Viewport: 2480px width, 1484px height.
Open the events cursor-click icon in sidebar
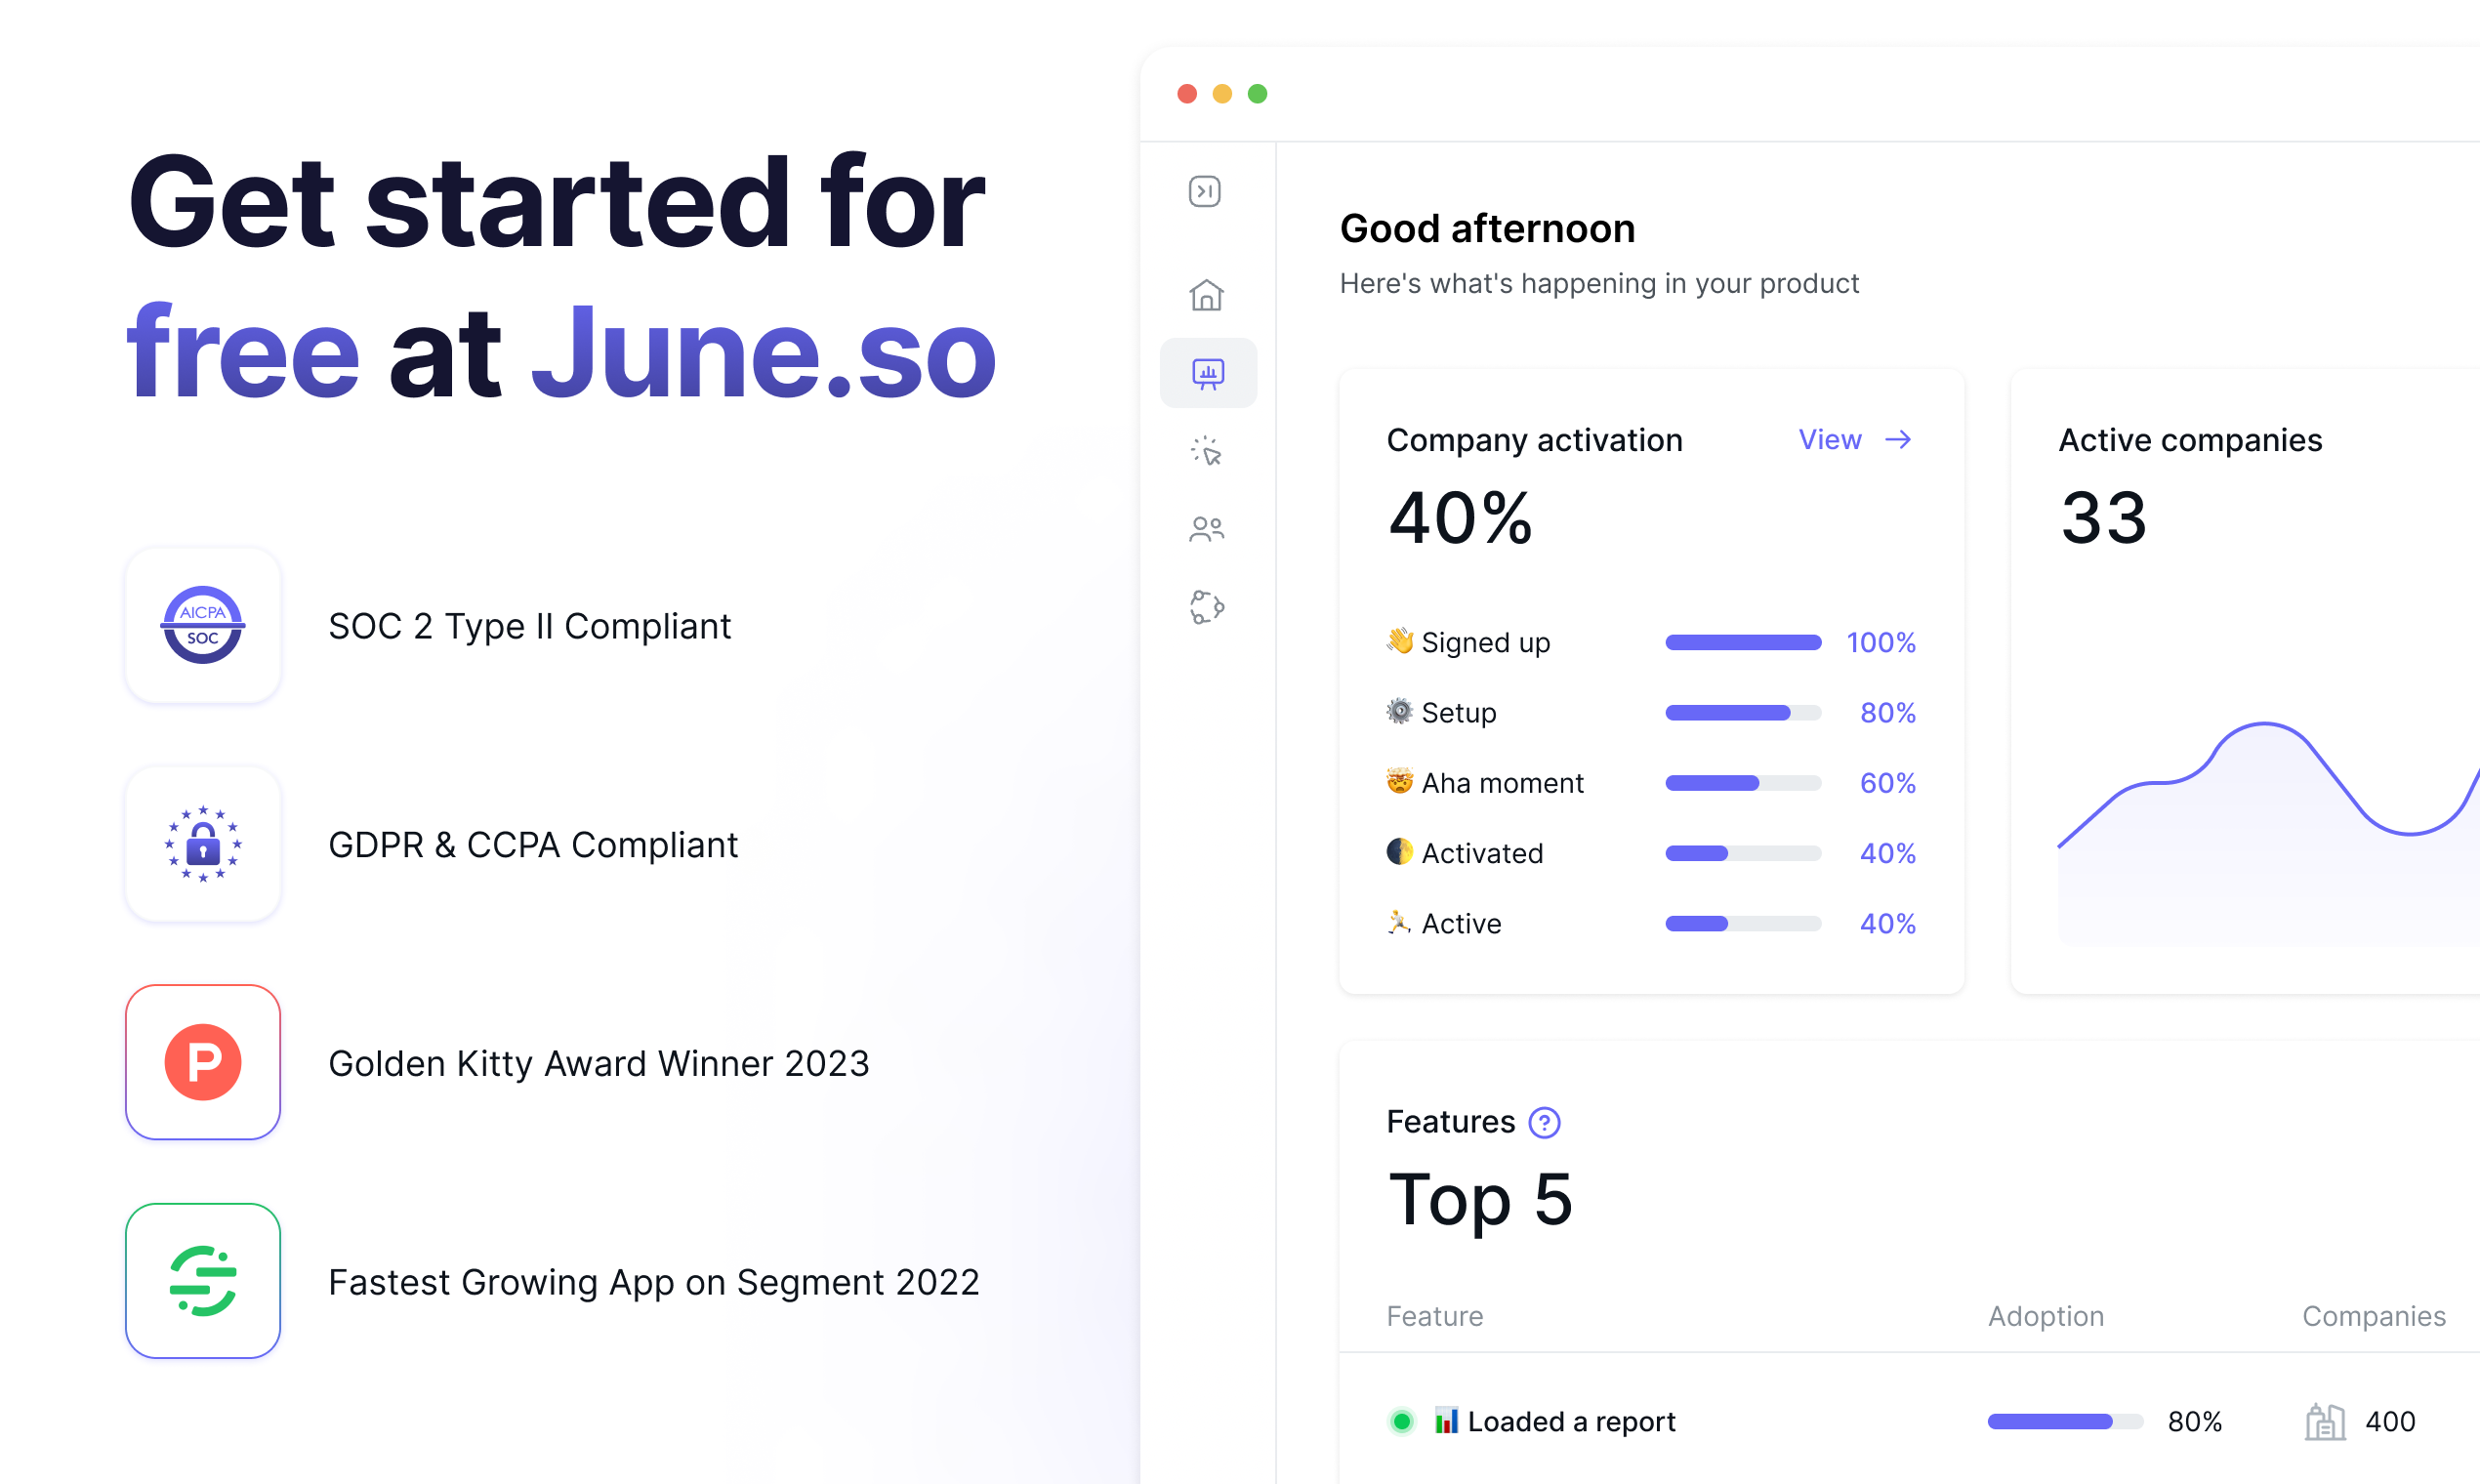click(1207, 451)
